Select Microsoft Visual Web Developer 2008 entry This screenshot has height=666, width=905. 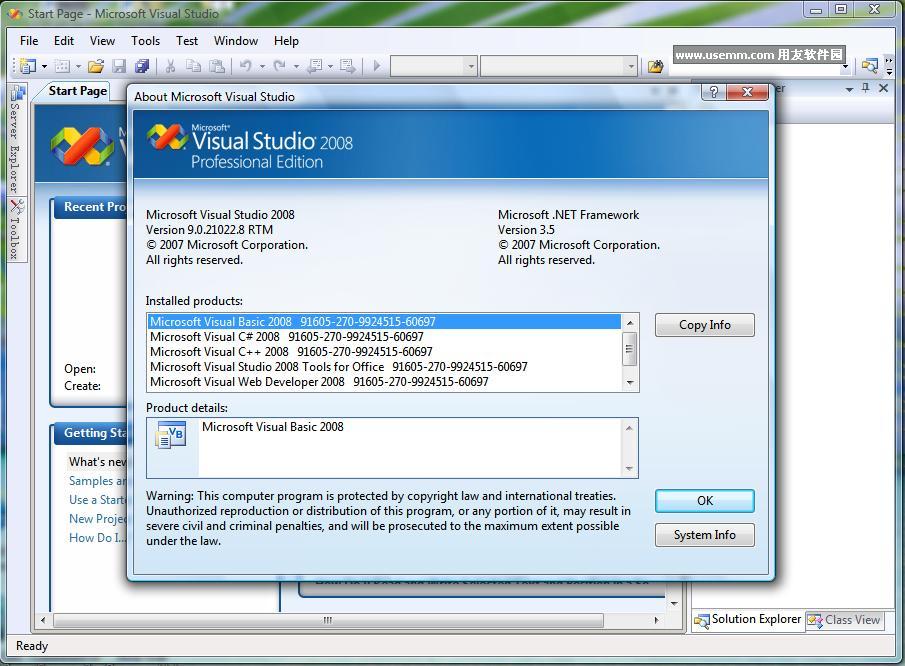coord(384,381)
